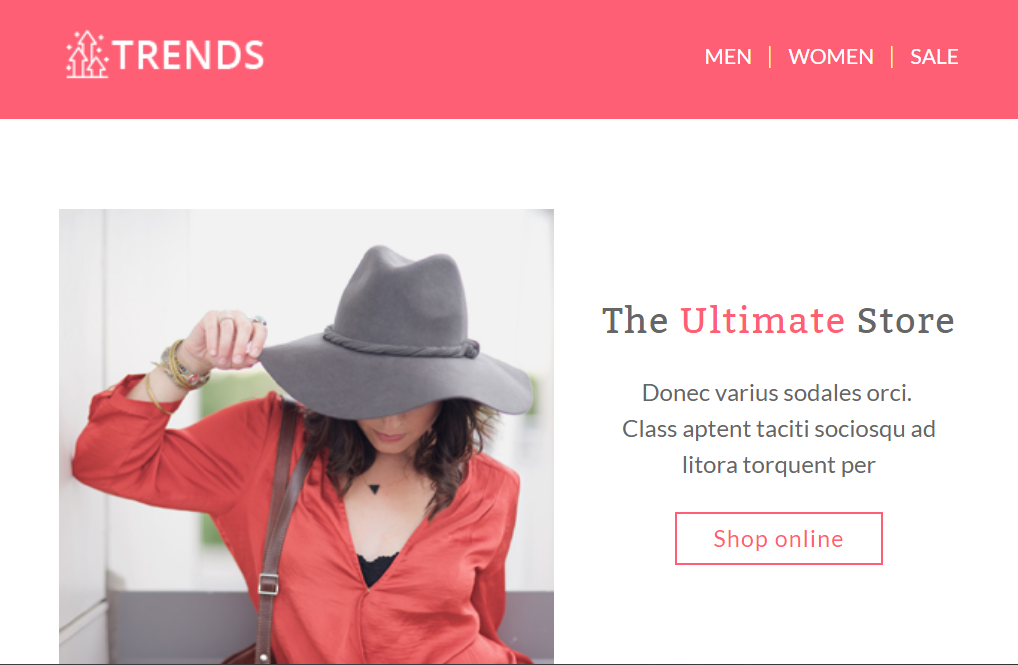Select the line 'Donec varius sodales orci.'
The image size is (1018, 665).
pyautogui.click(x=777, y=394)
